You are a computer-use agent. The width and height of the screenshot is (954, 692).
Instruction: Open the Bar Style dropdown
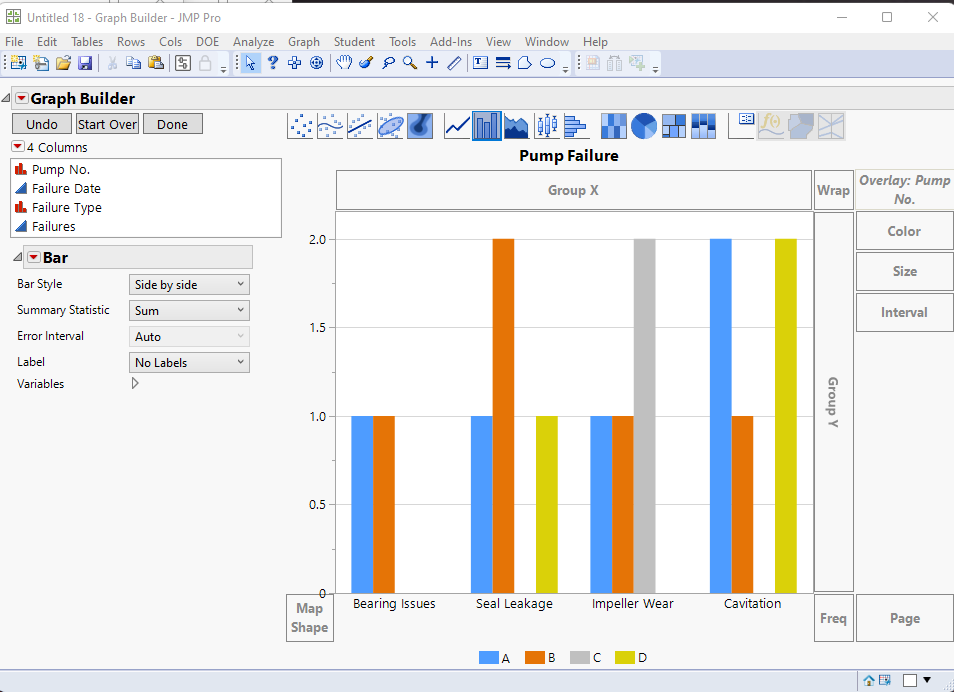click(x=189, y=285)
